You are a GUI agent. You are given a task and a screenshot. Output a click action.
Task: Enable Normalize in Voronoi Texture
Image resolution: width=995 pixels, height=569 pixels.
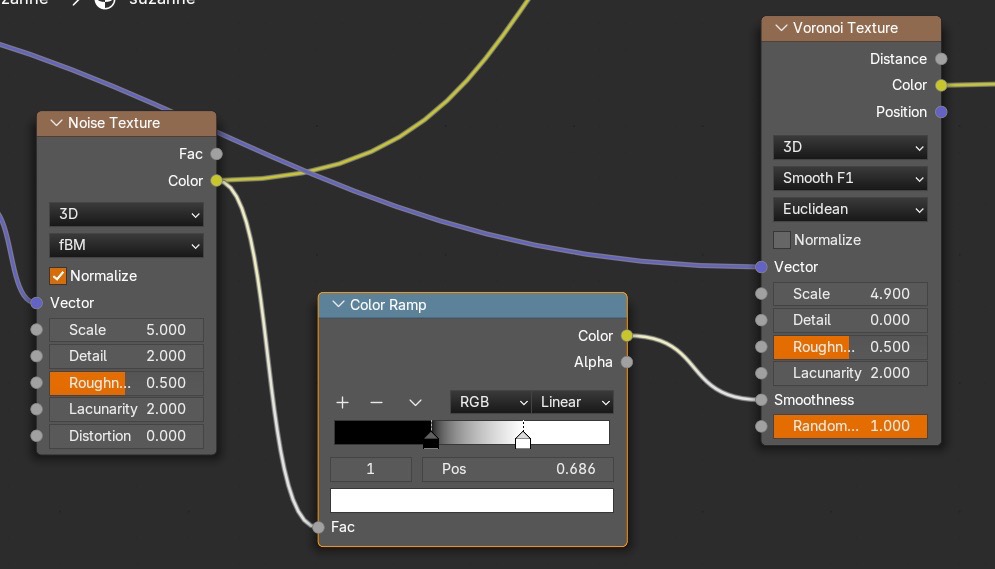782,240
